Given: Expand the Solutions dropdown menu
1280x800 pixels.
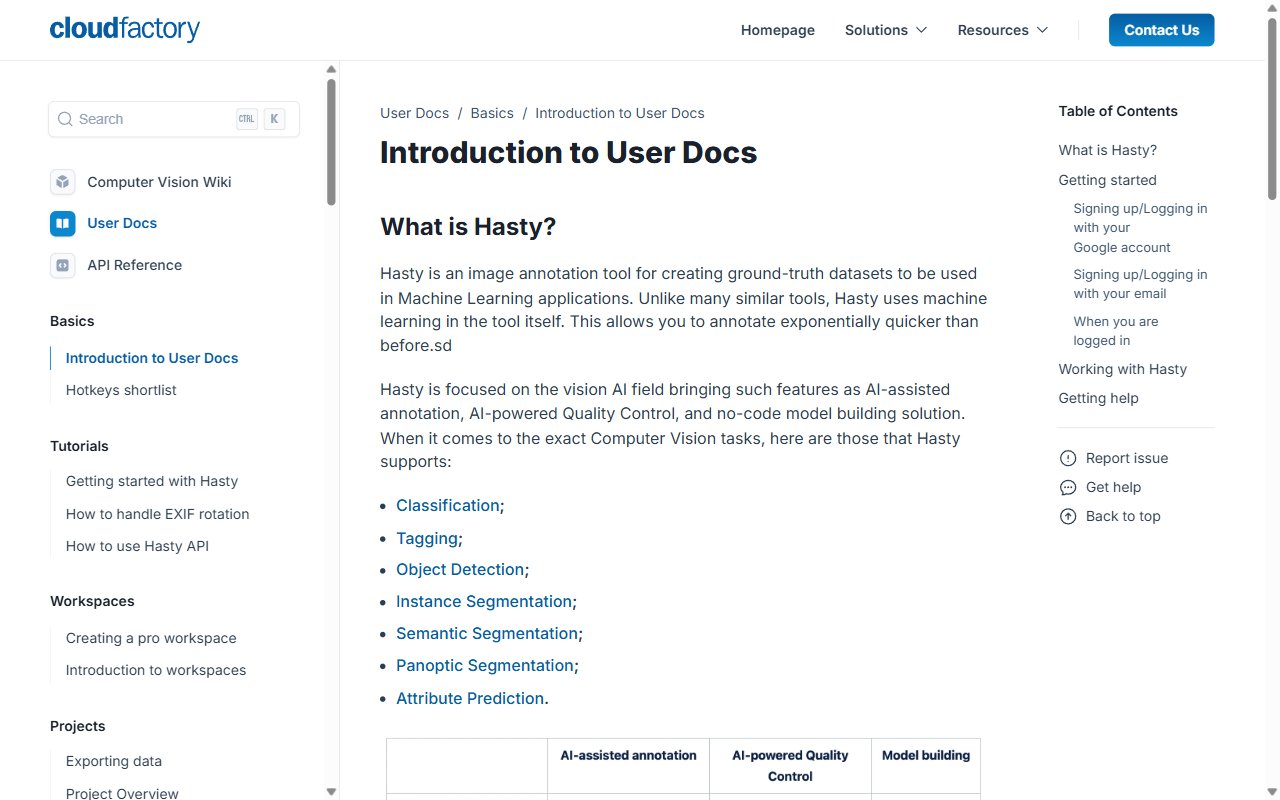Looking at the screenshot, I should [x=886, y=30].
